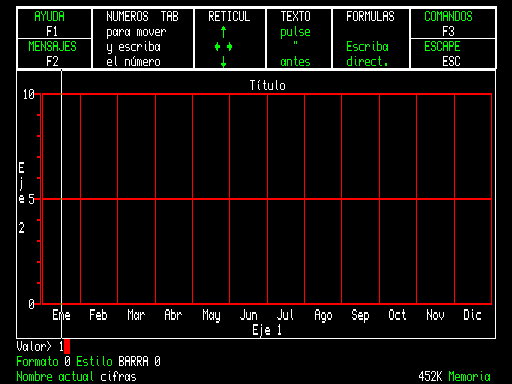Click the Feb month label
The width and height of the screenshot is (512, 384).
(98, 315)
